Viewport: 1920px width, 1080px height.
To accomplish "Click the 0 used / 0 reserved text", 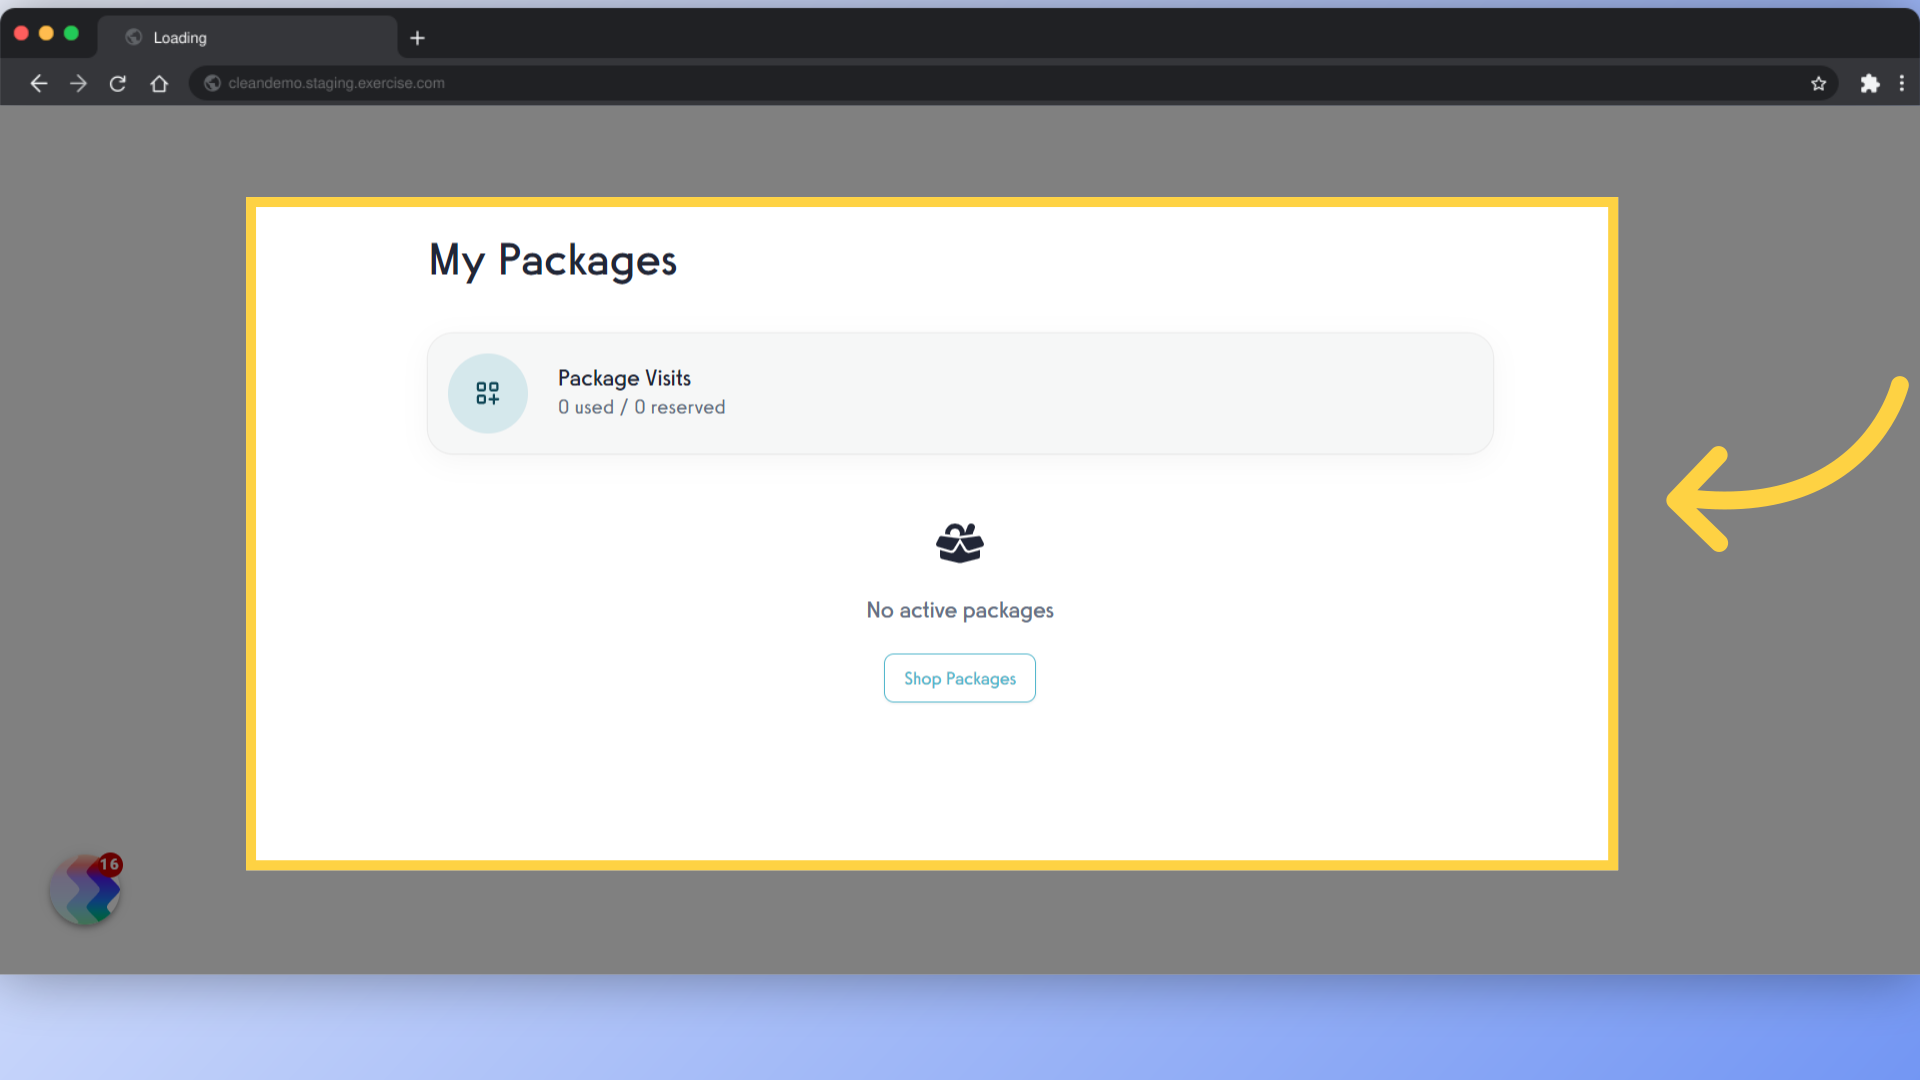I will coord(641,407).
